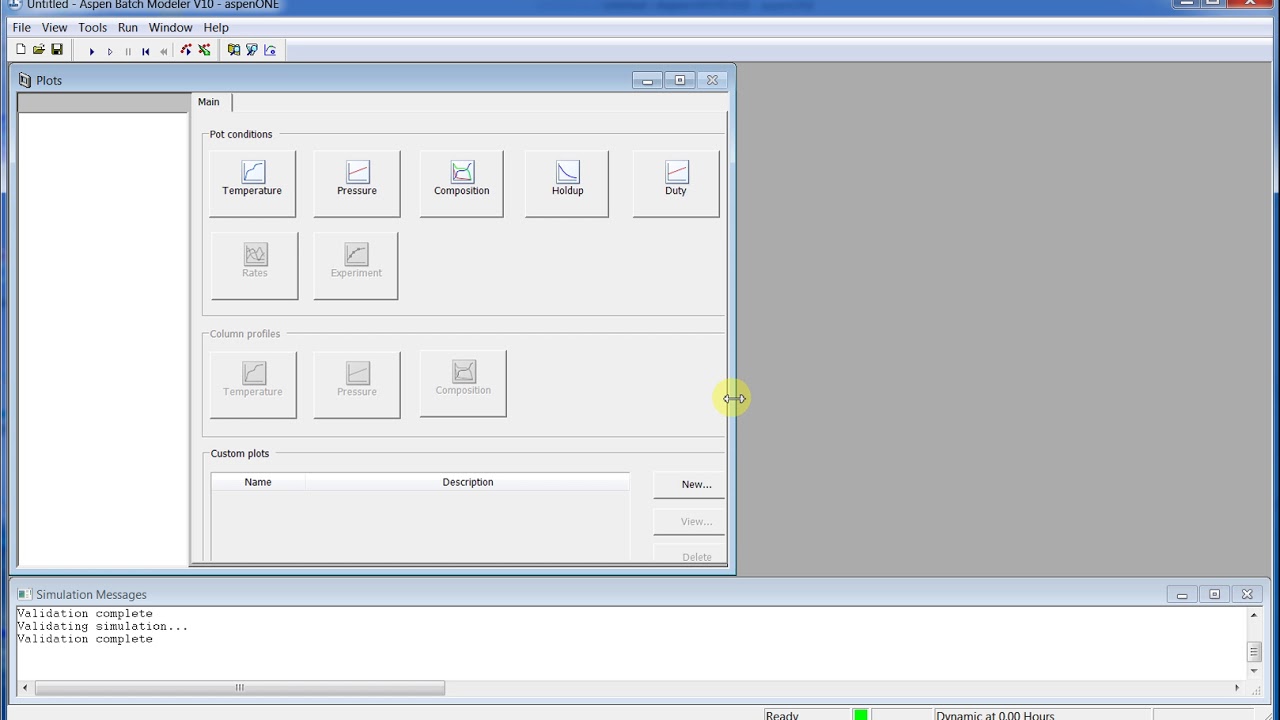
Task: Open the pot Composition plot
Action: click(462, 183)
